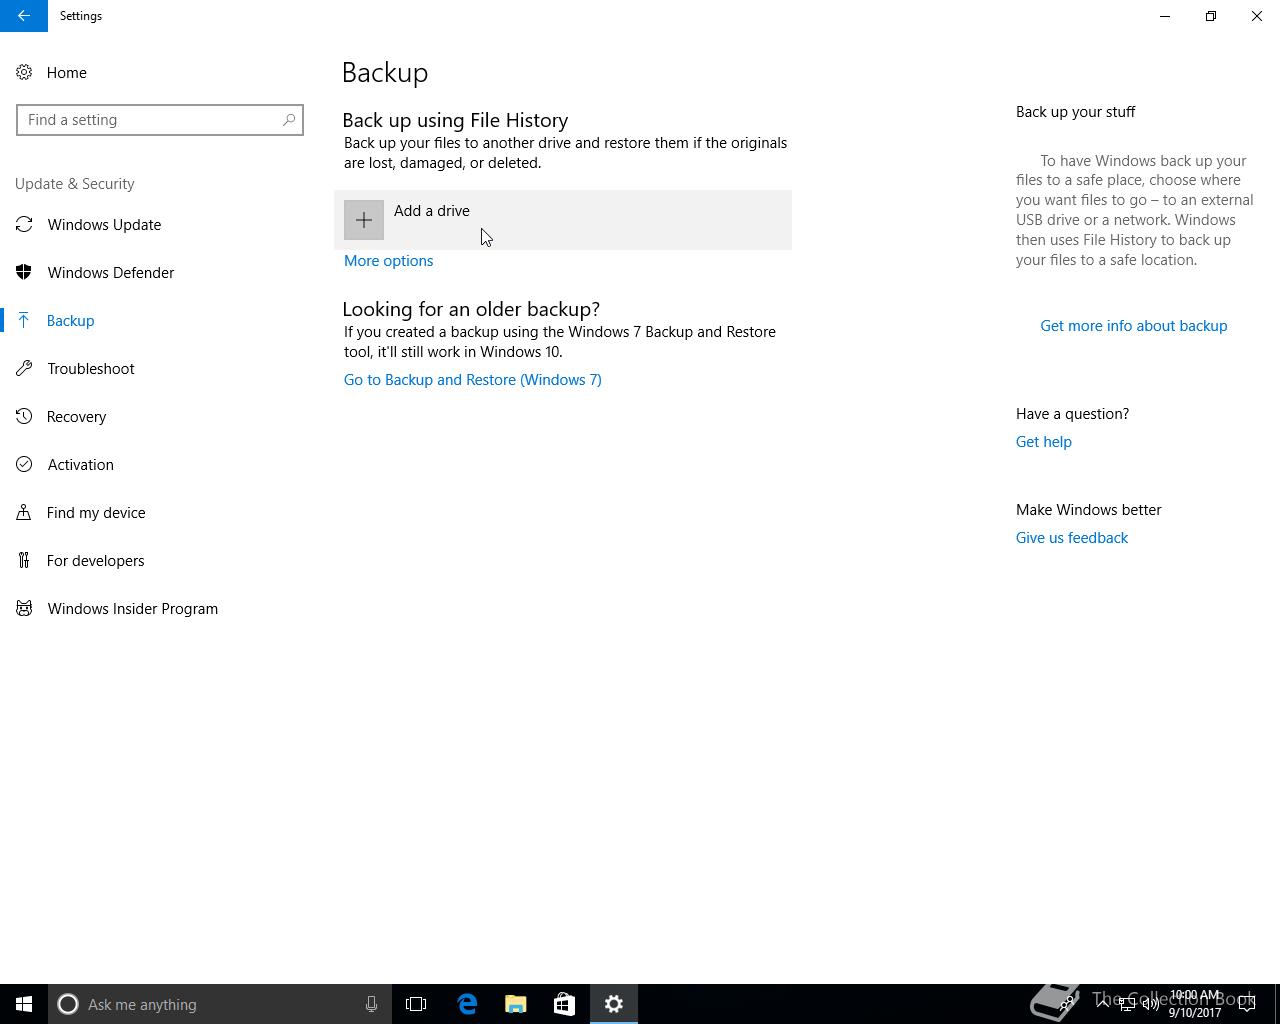The width and height of the screenshot is (1280, 1024).
Task: Click the Find my device person icon
Action: 24,513
